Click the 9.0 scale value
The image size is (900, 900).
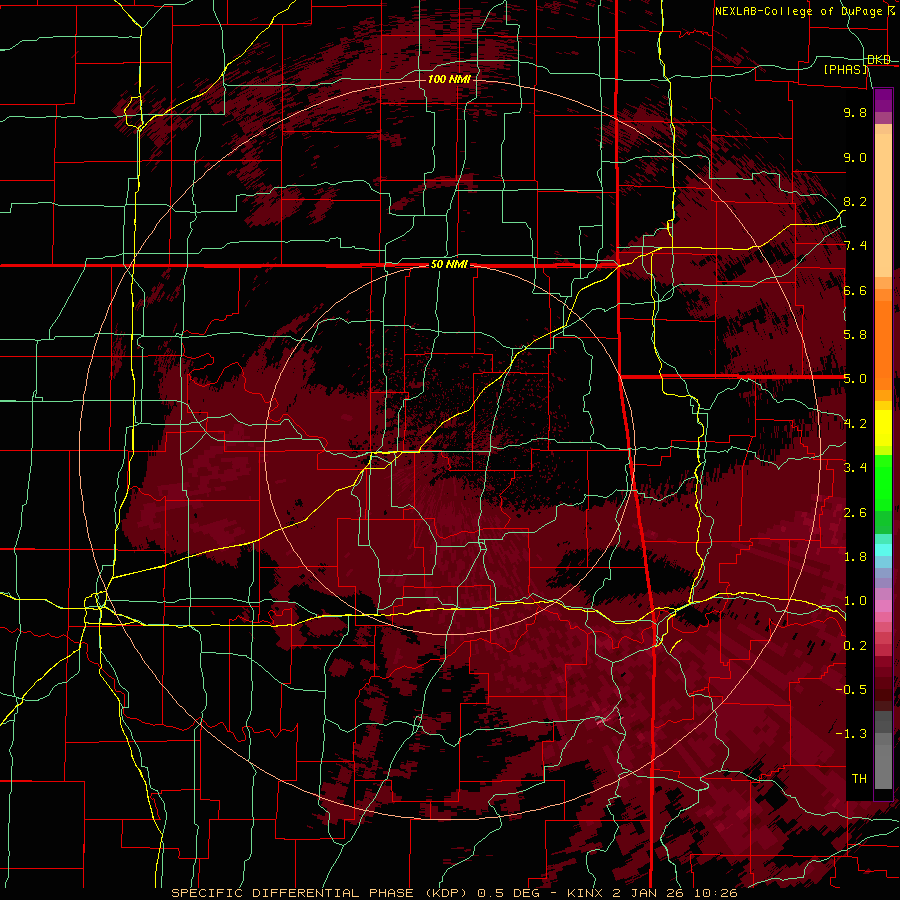click(855, 157)
